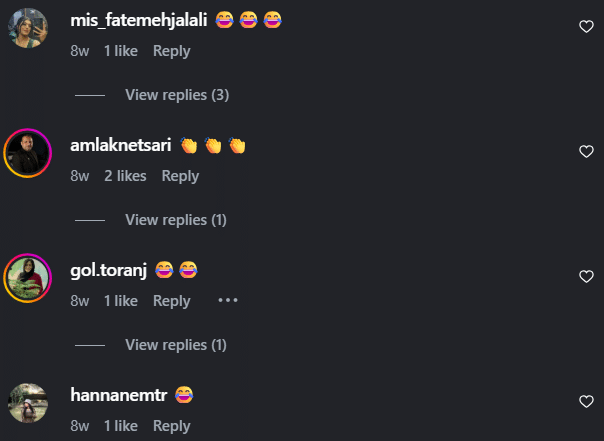Image resolution: width=604 pixels, height=441 pixels.
Task: Open the hannanemtr username link
Action: (x=119, y=395)
